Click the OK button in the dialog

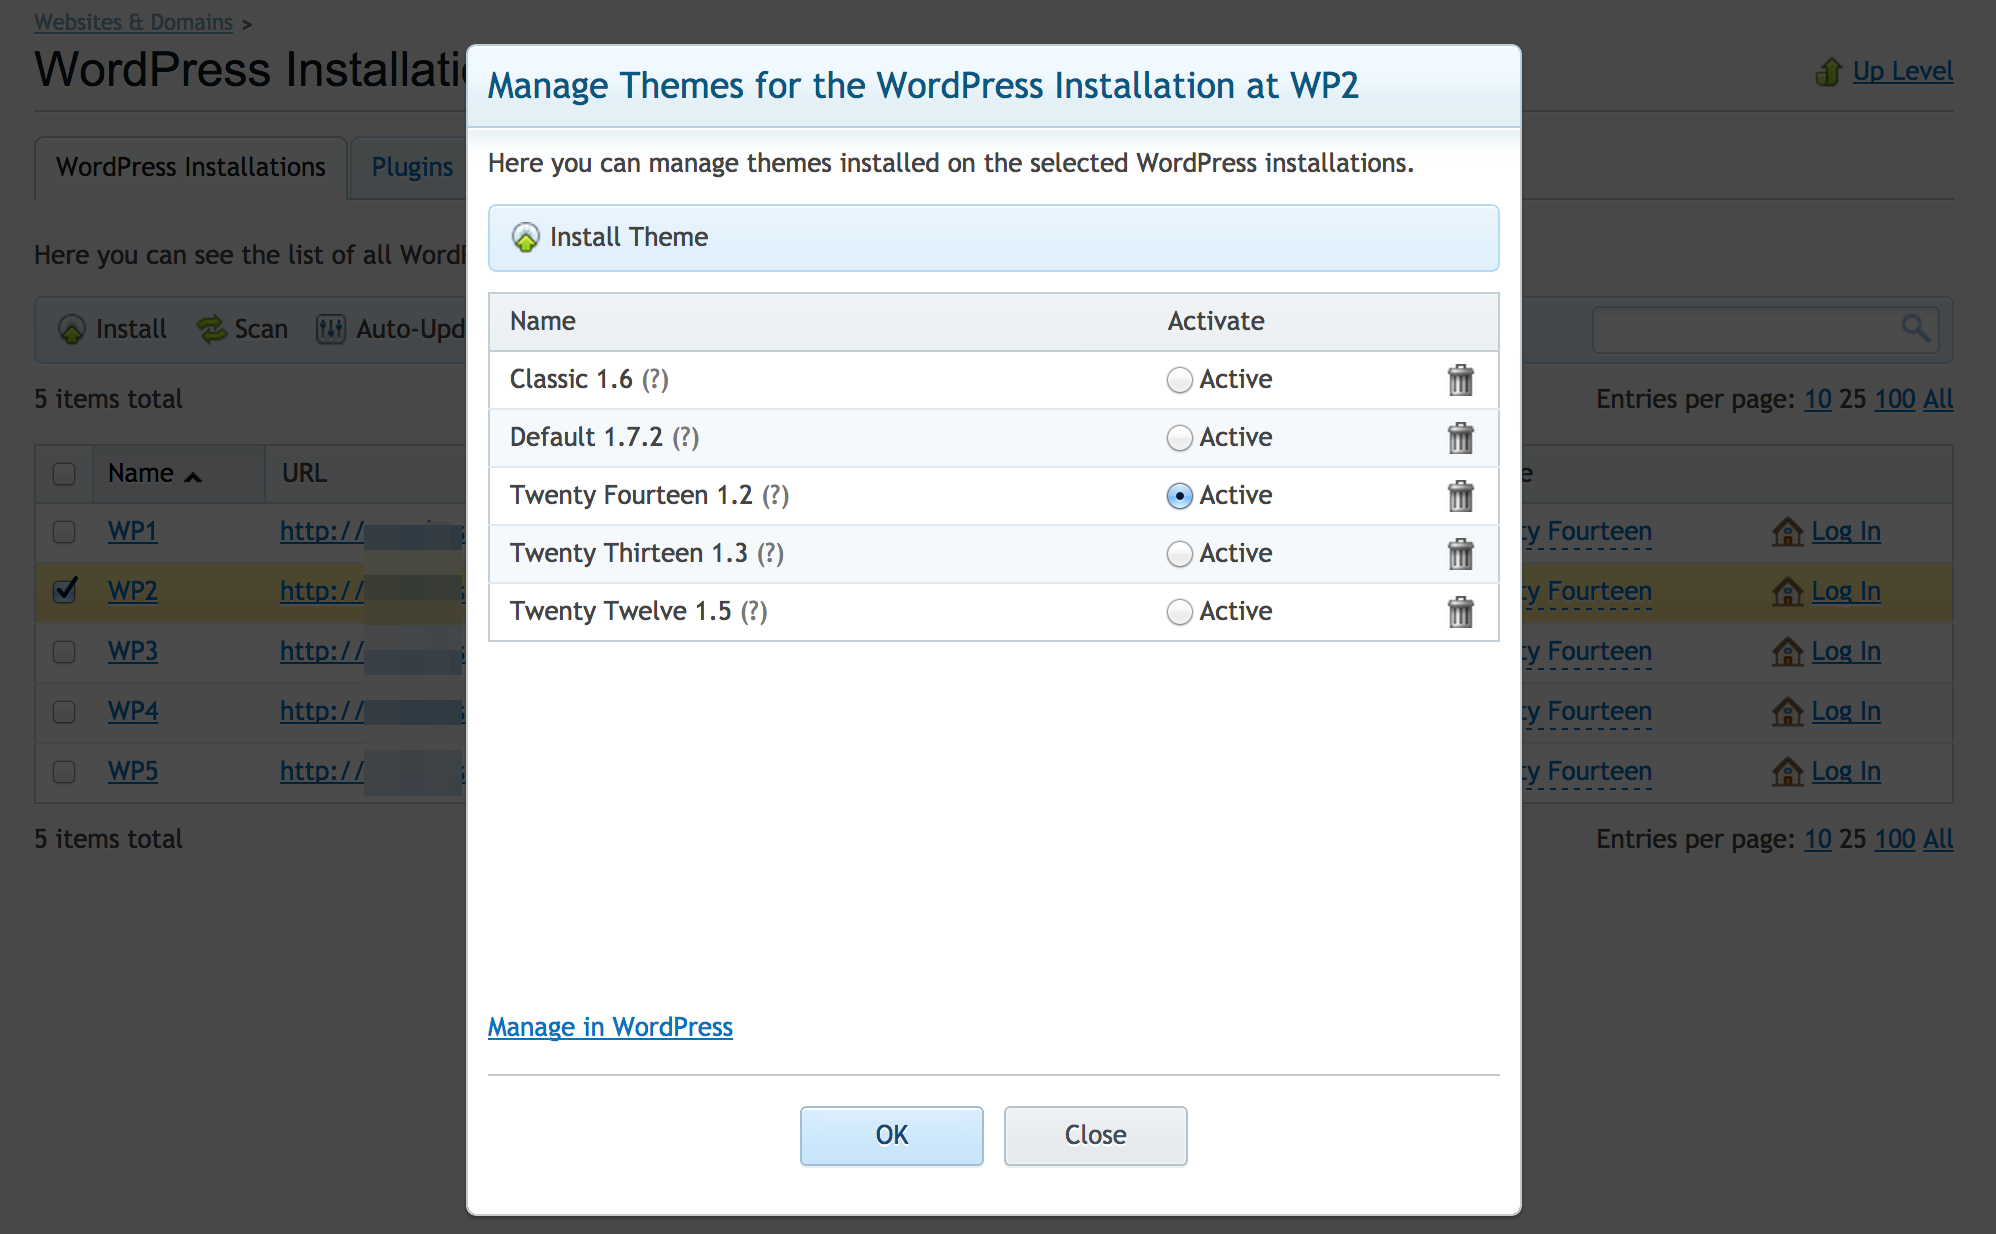pos(891,1135)
